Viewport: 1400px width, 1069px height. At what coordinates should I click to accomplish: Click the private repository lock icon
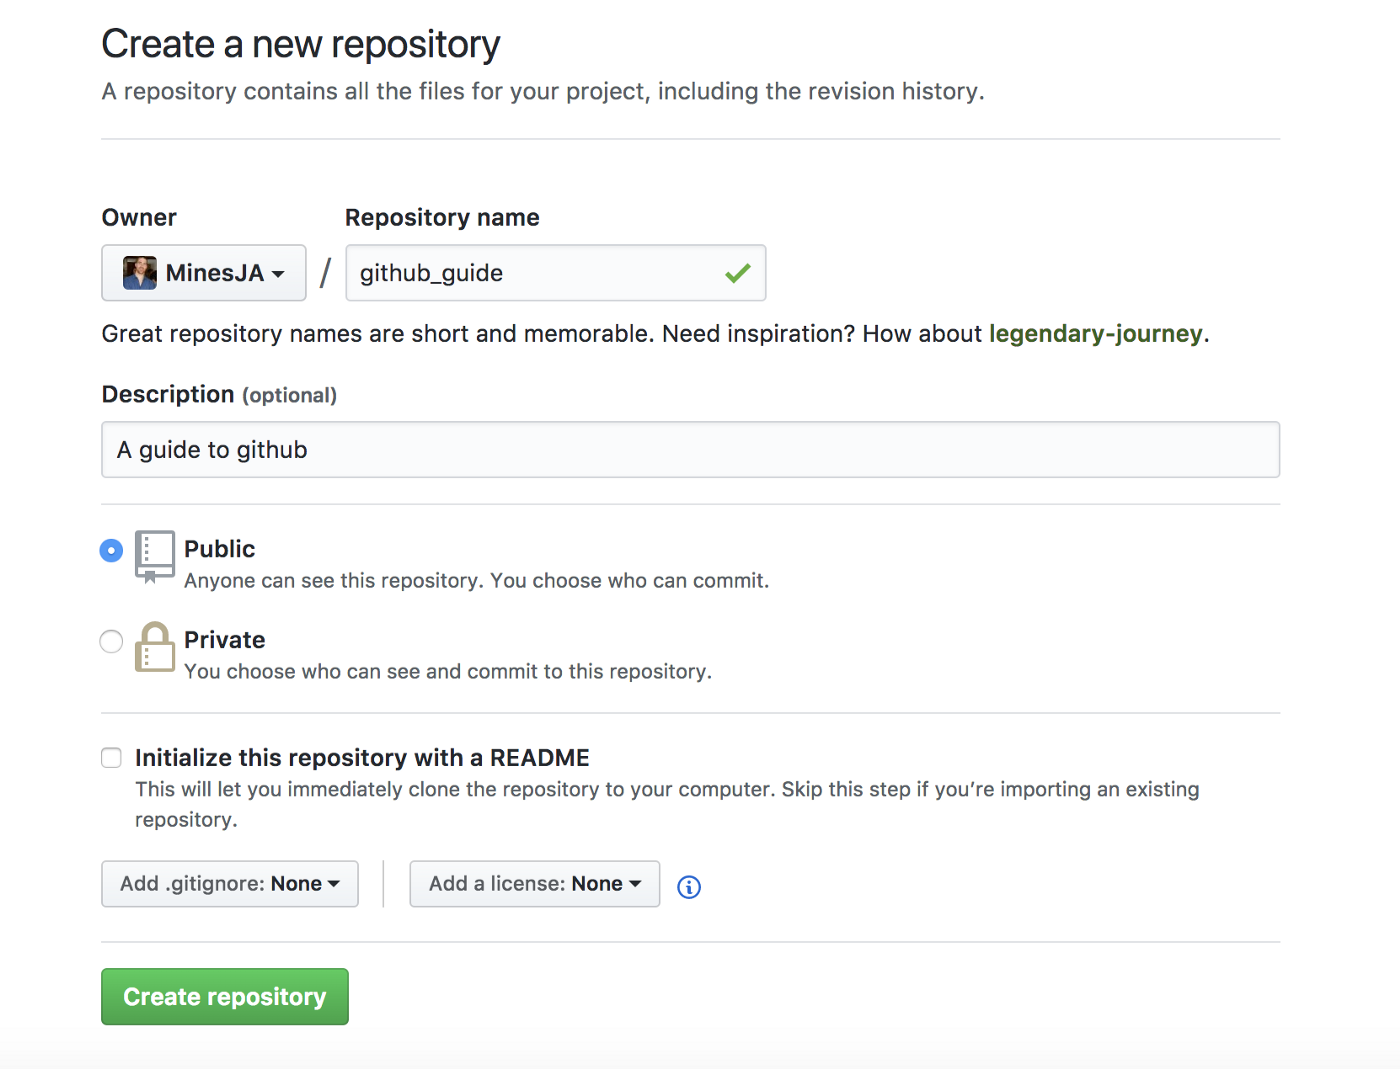[155, 647]
